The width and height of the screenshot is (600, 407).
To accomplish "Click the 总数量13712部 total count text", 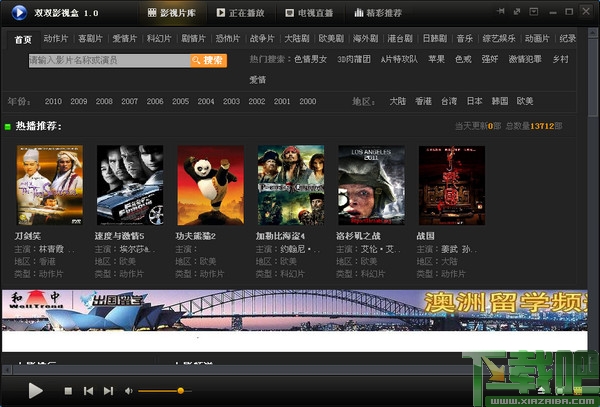I will tap(534, 126).
